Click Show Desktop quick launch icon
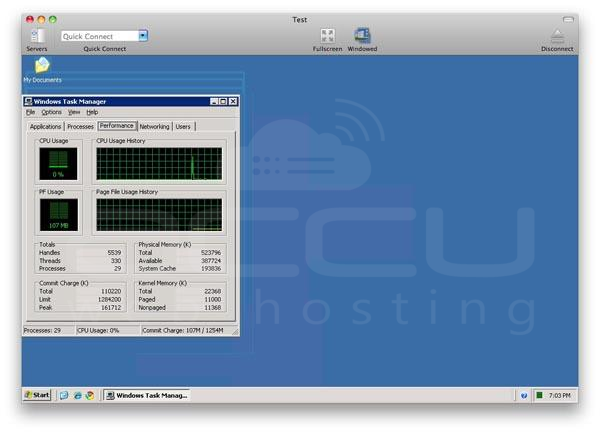 64,396
